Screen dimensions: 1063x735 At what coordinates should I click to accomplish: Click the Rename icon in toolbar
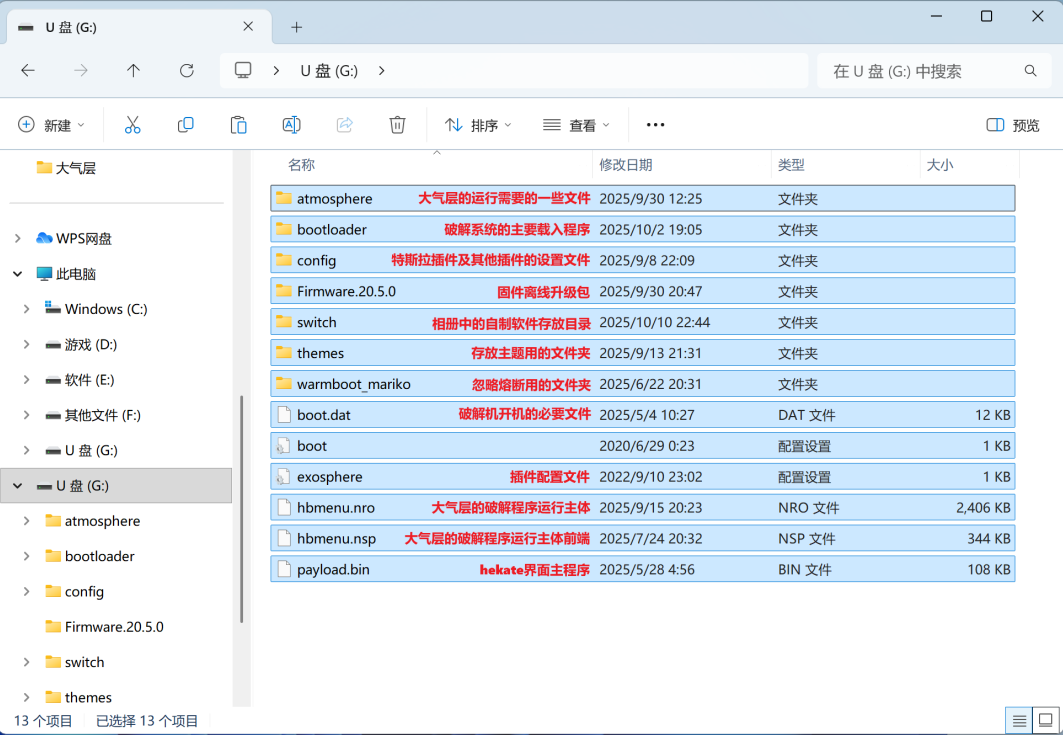tap(291, 125)
